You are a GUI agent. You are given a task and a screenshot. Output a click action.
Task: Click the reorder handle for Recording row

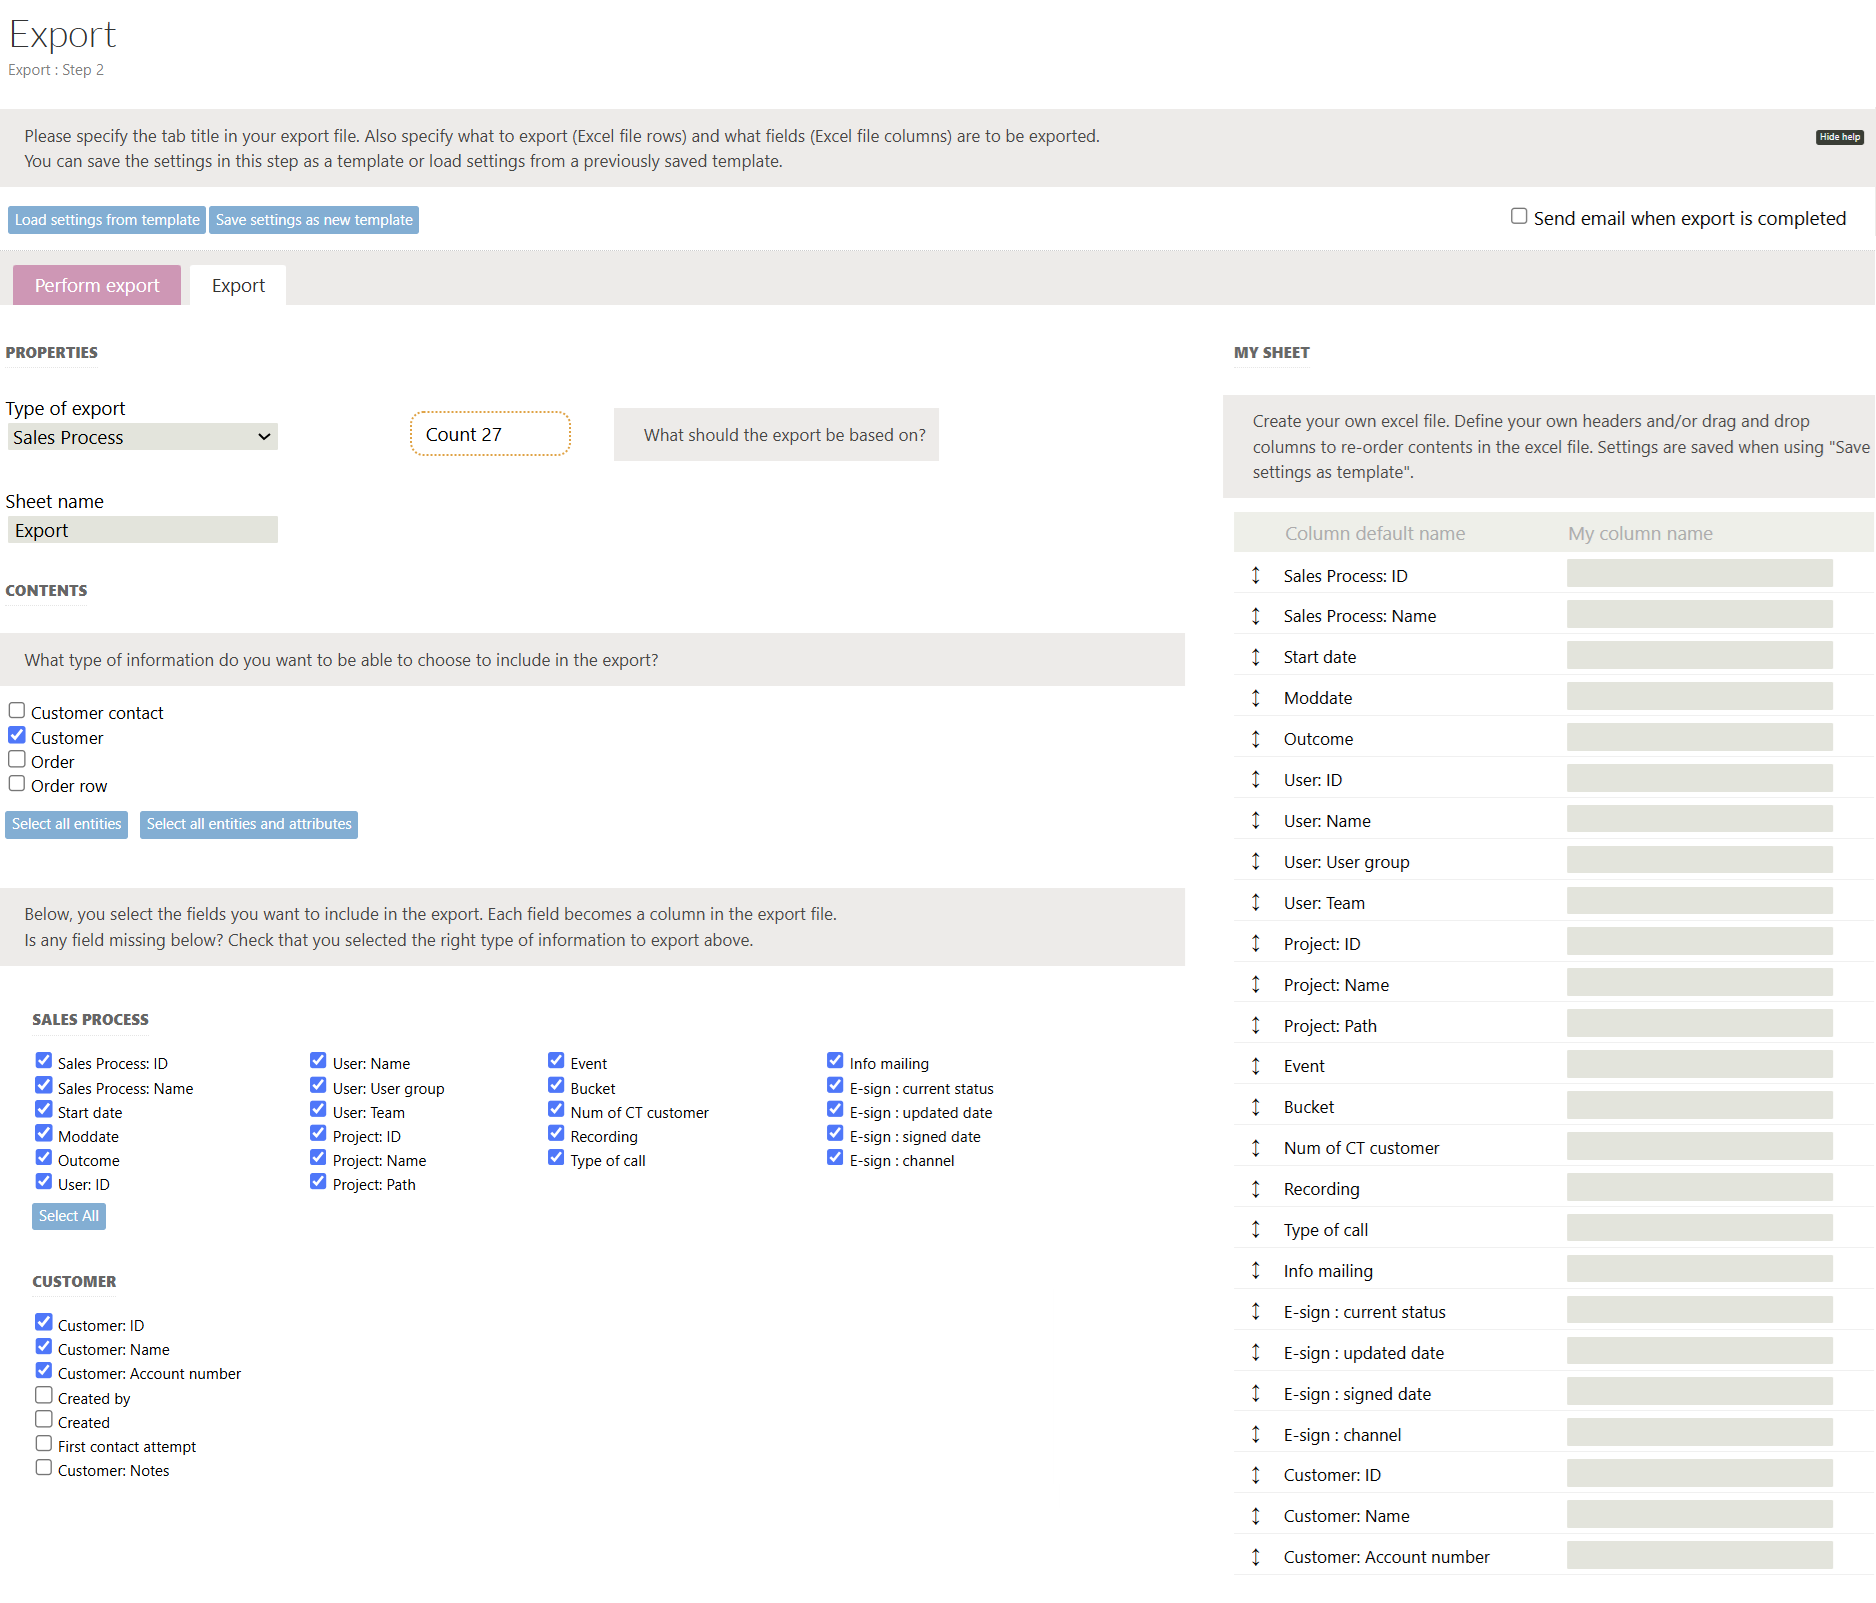1256,1189
